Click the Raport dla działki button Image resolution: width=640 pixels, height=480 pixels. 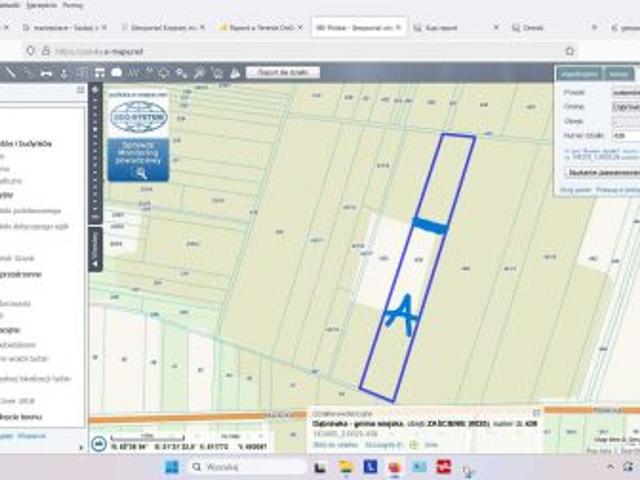283,73
